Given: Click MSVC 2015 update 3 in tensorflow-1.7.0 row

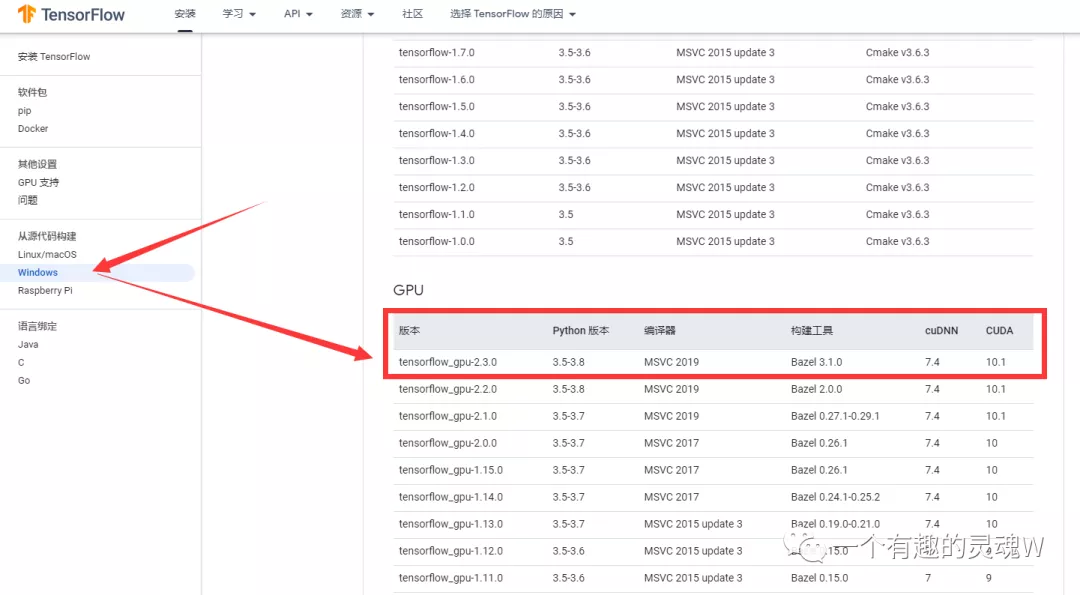Looking at the screenshot, I should coord(725,52).
